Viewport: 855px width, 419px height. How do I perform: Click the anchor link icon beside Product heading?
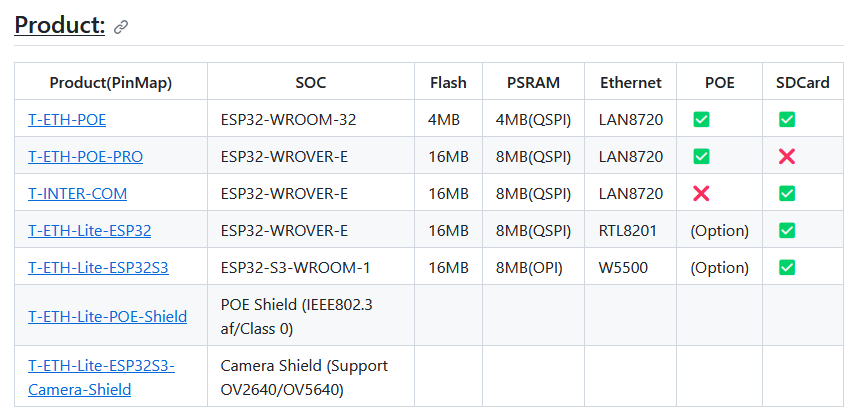click(x=121, y=27)
